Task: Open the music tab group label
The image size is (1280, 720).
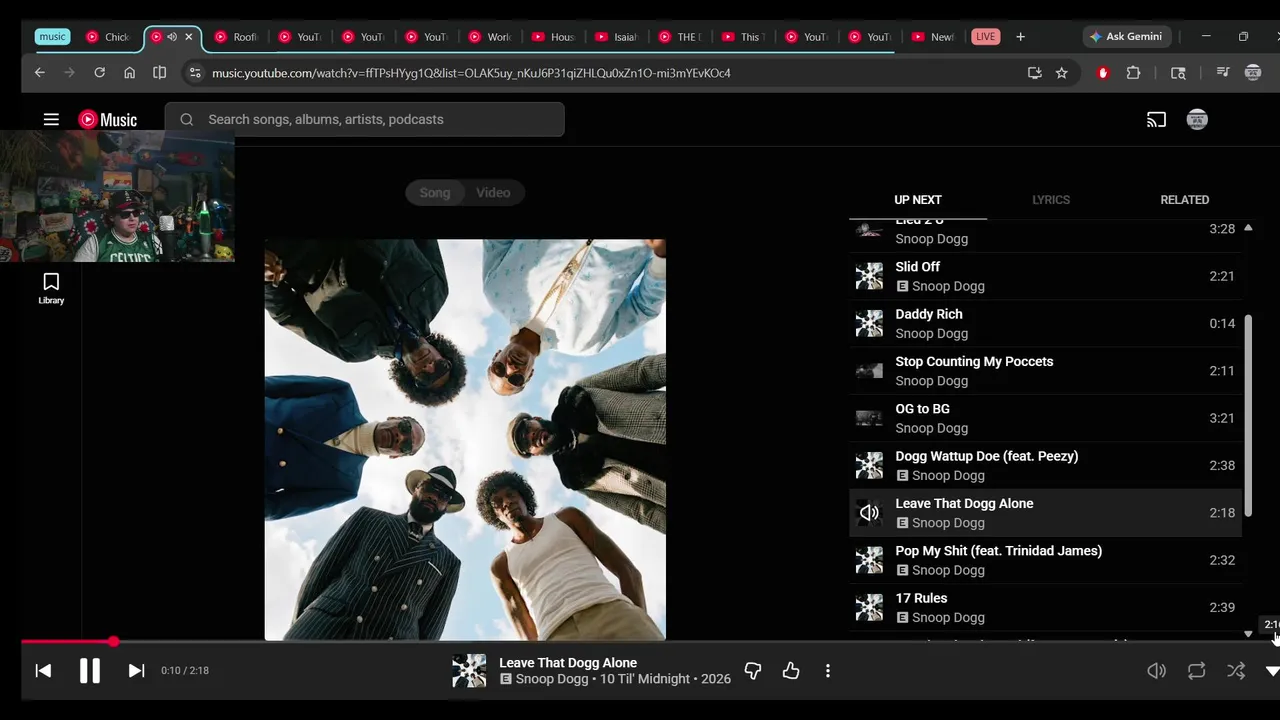Action: [52, 37]
